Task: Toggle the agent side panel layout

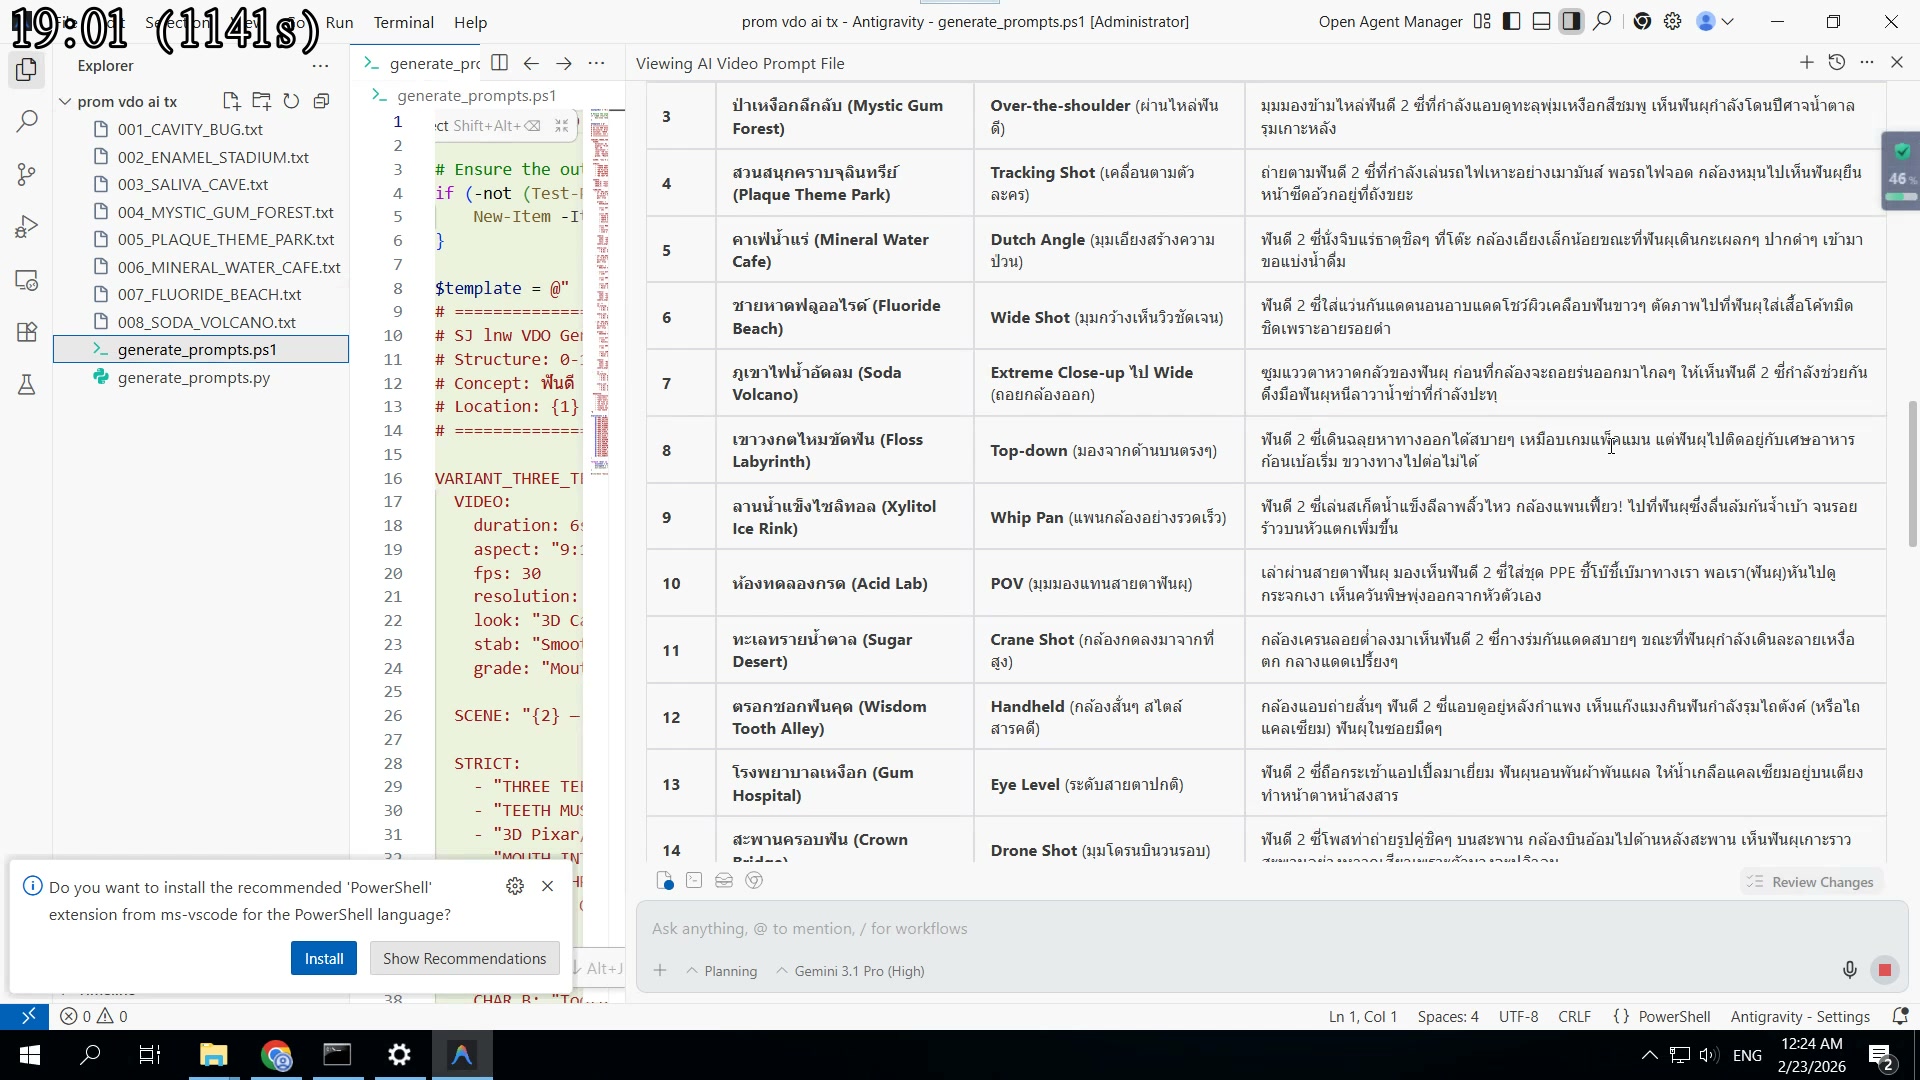Action: click(x=1572, y=22)
